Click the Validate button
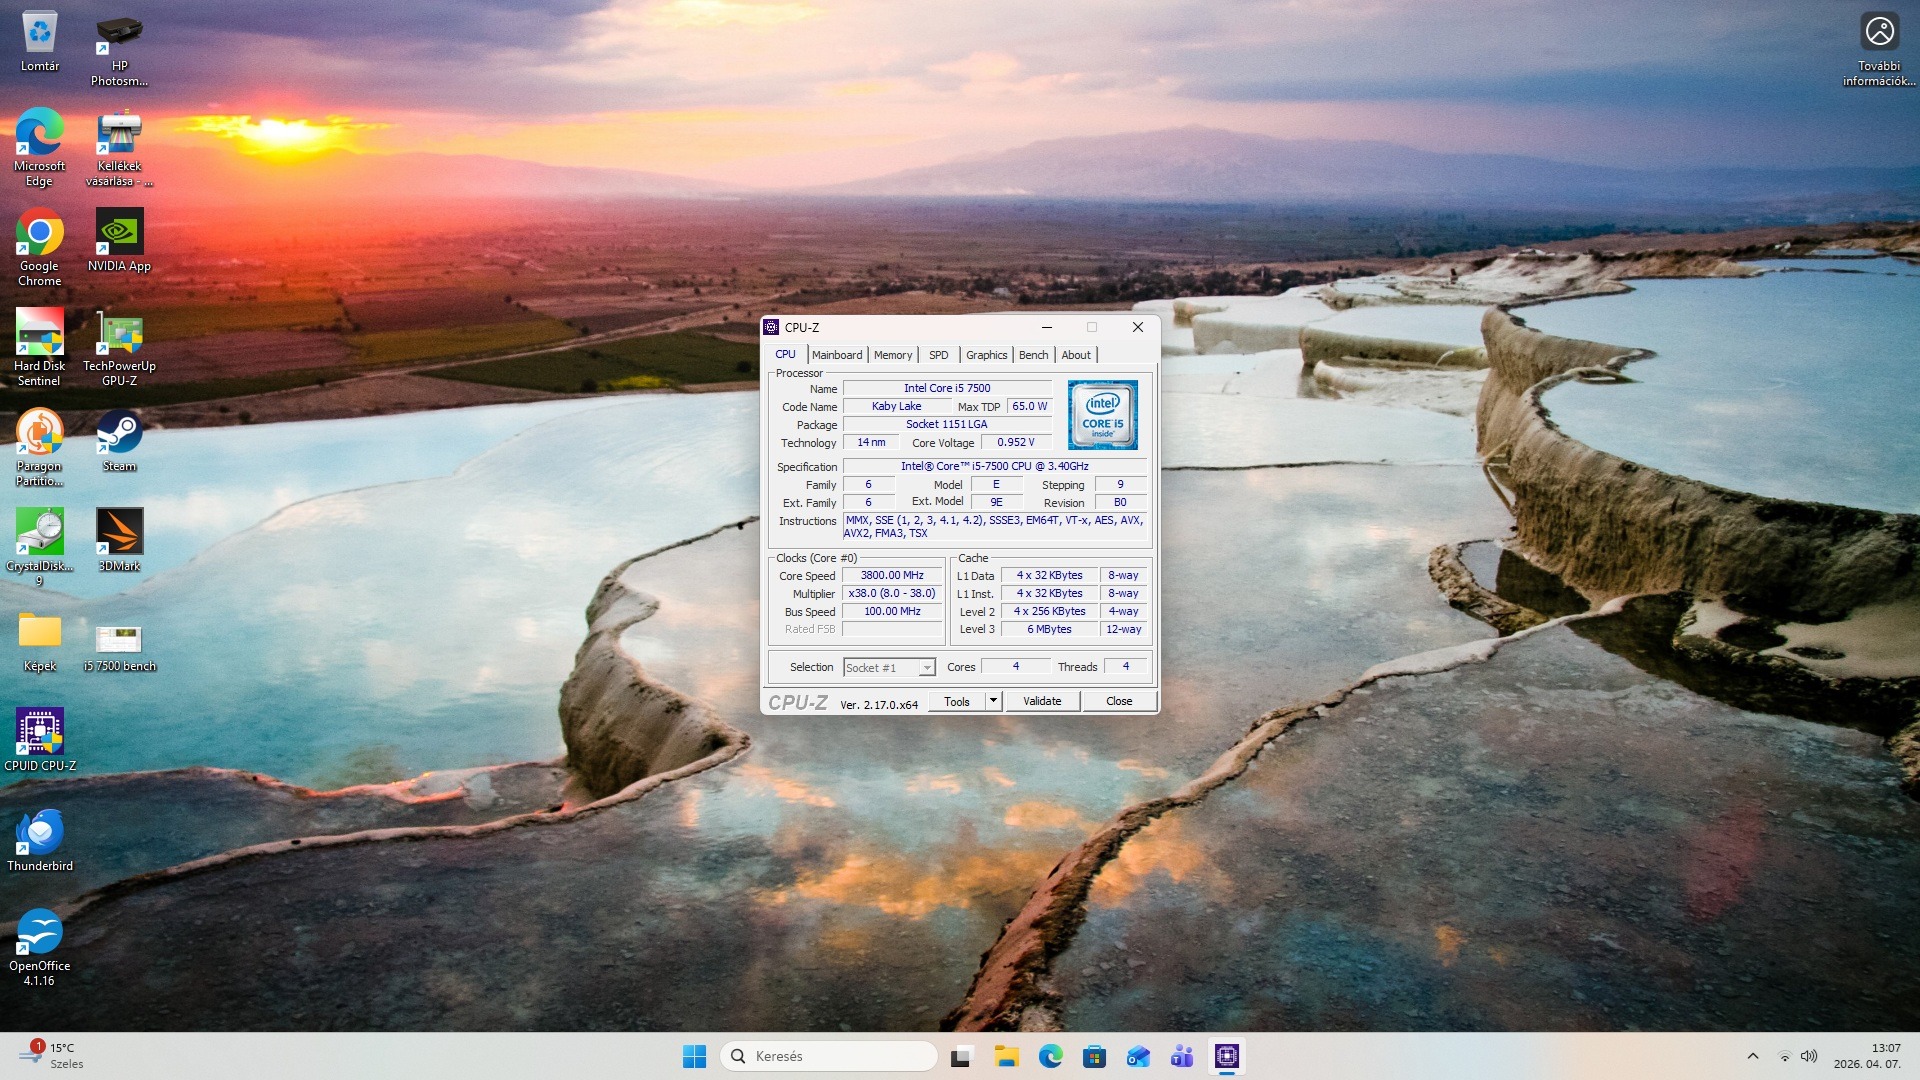 pyautogui.click(x=1041, y=701)
